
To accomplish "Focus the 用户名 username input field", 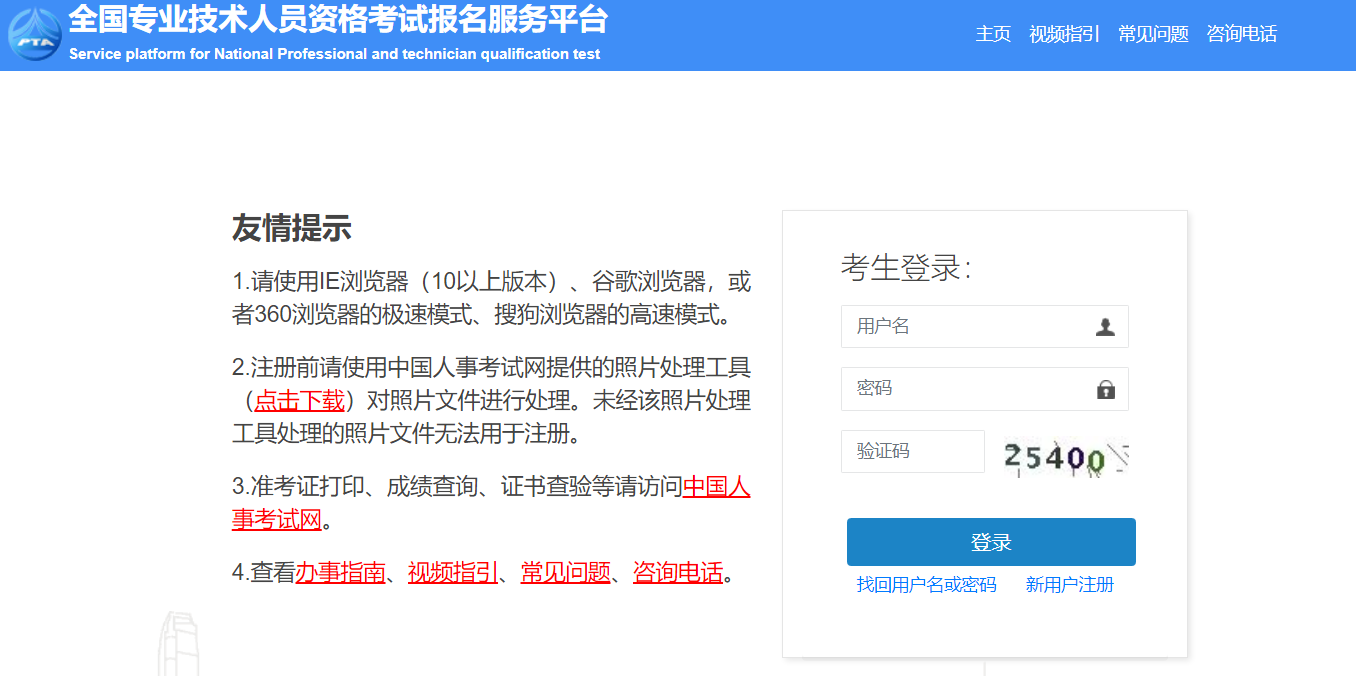I will pos(965,327).
